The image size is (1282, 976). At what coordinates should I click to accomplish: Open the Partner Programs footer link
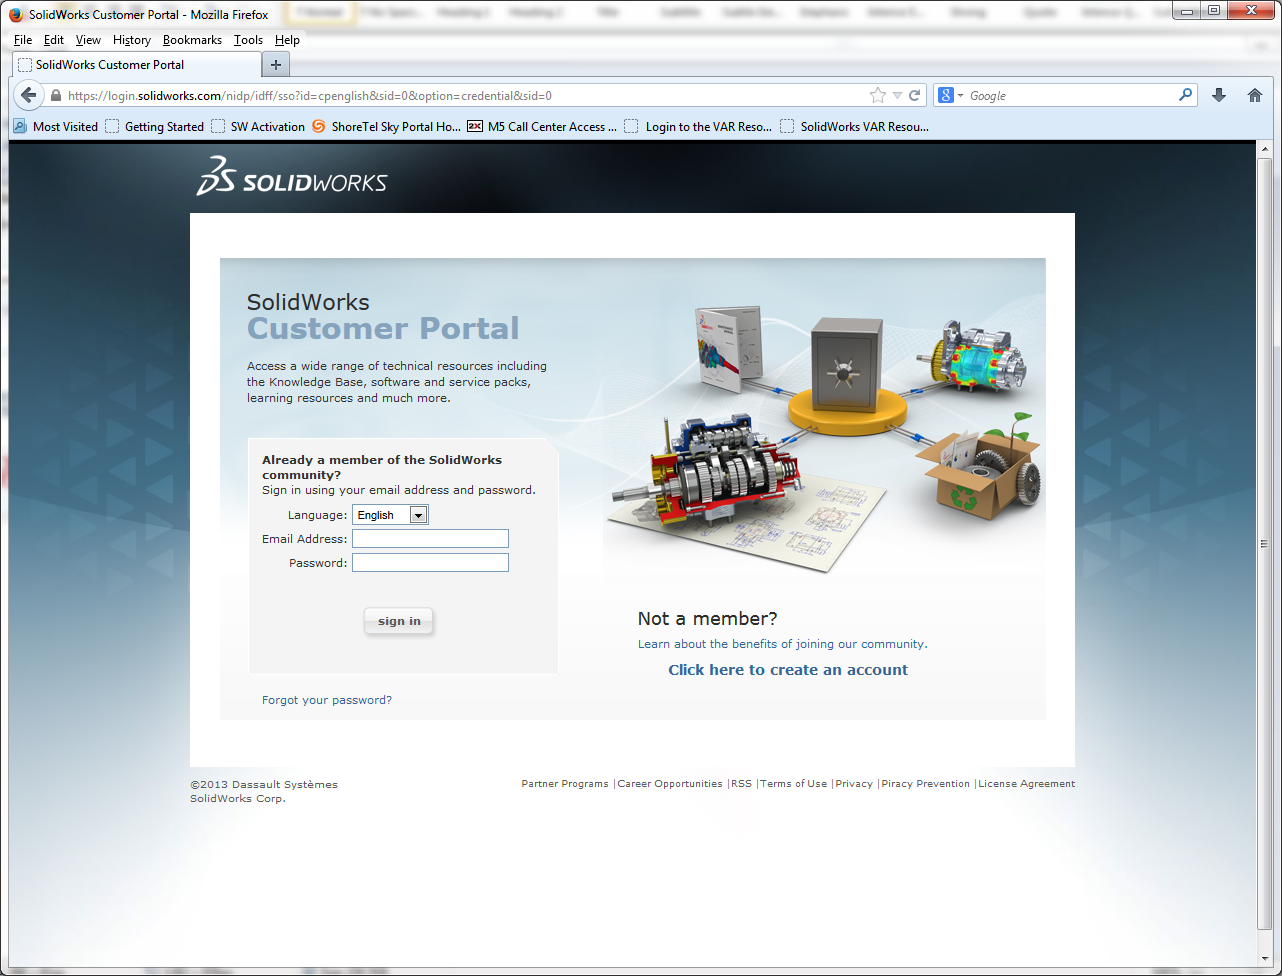565,784
